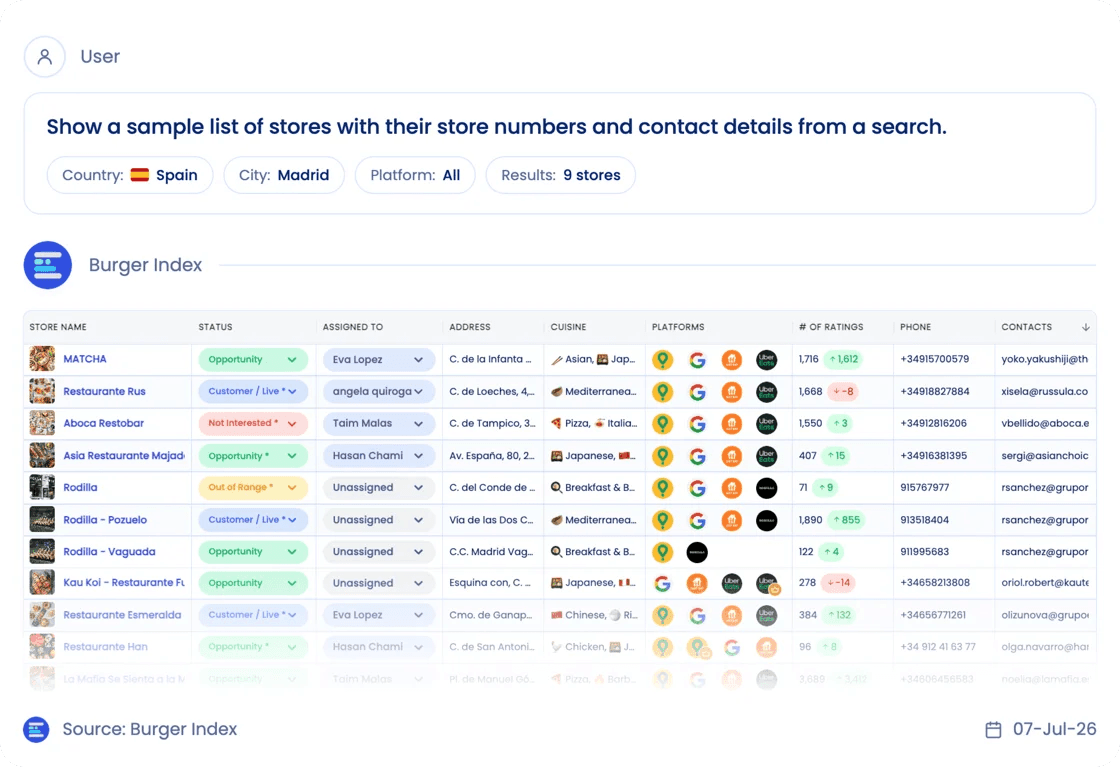Image resolution: width=1120 pixels, height=767 pixels.
Task: Click the Results: 9 stores chip
Action: pyautogui.click(x=561, y=175)
